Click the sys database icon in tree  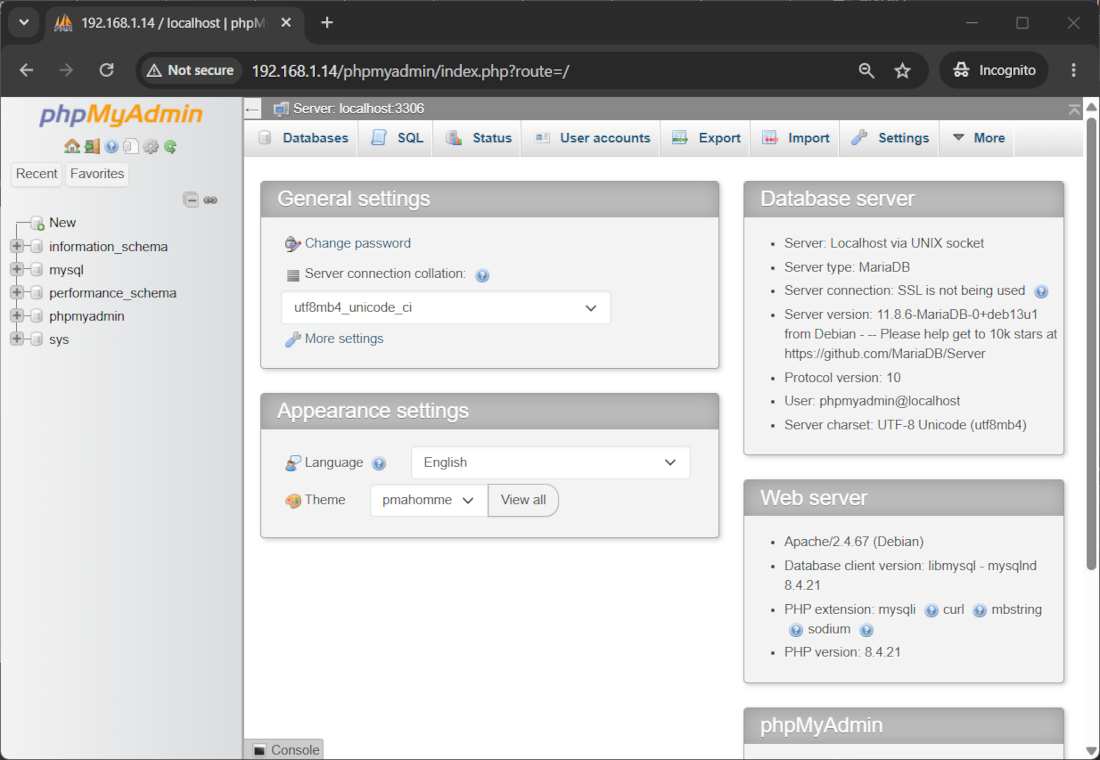click(x=37, y=339)
